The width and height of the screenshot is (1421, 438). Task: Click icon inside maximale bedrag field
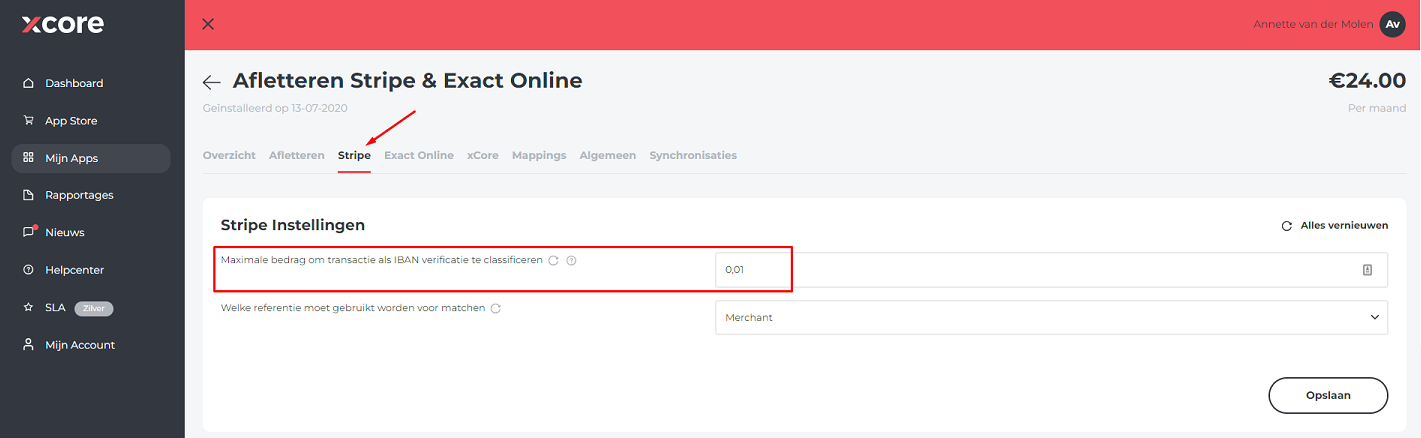click(1367, 270)
